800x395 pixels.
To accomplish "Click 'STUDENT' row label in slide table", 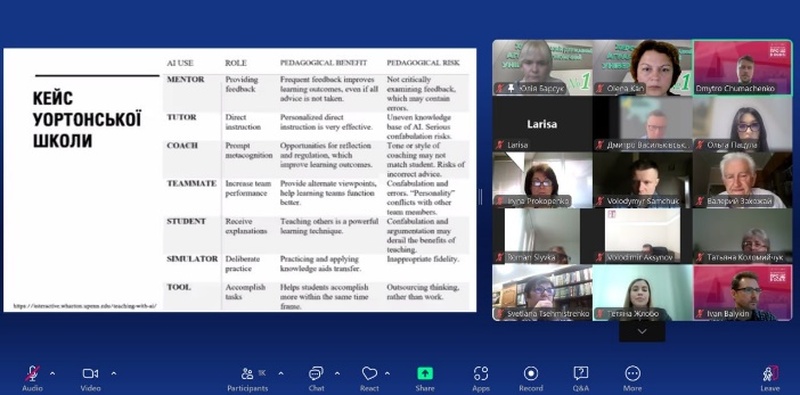I will [186, 221].
